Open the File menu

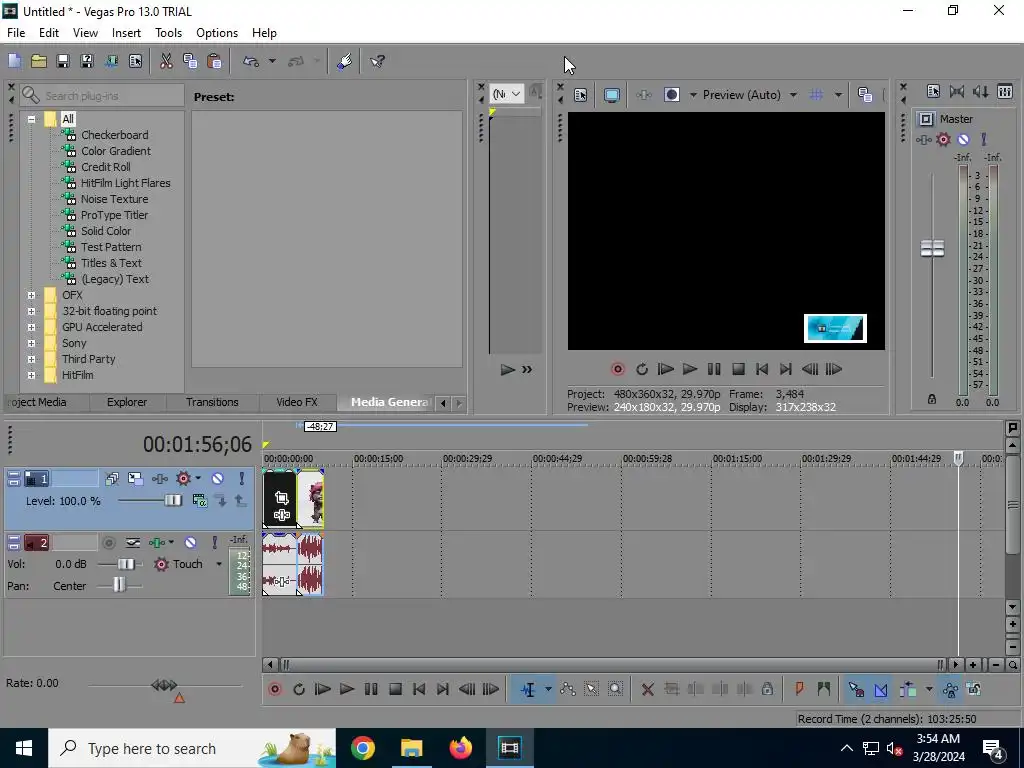tap(16, 33)
